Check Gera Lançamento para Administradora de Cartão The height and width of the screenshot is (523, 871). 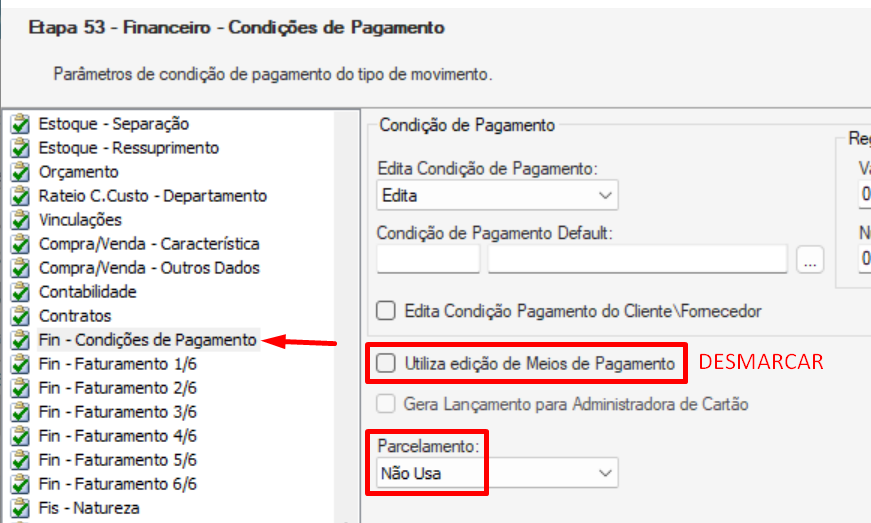tap(386, 404)
